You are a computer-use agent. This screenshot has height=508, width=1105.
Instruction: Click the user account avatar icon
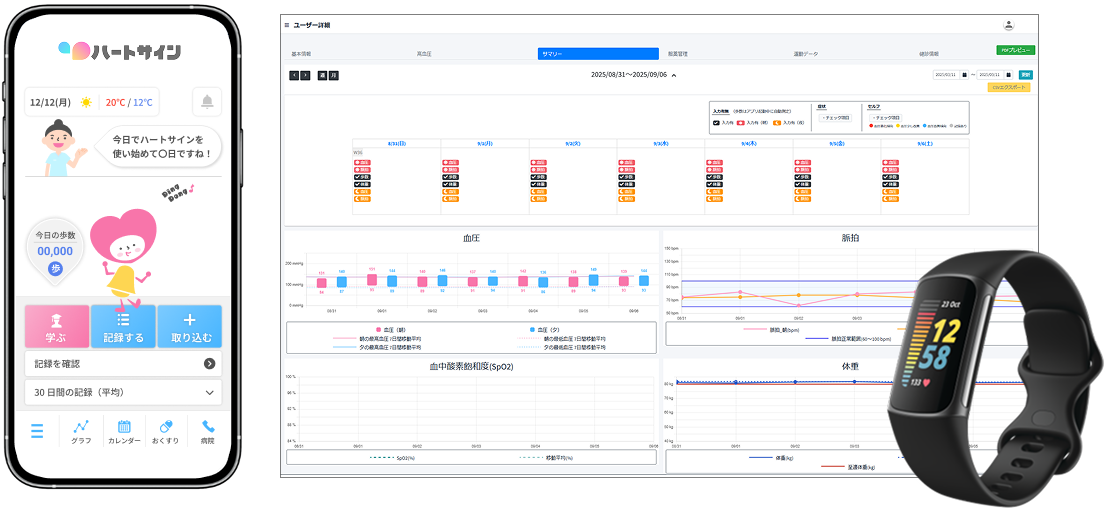point(1008,25)
